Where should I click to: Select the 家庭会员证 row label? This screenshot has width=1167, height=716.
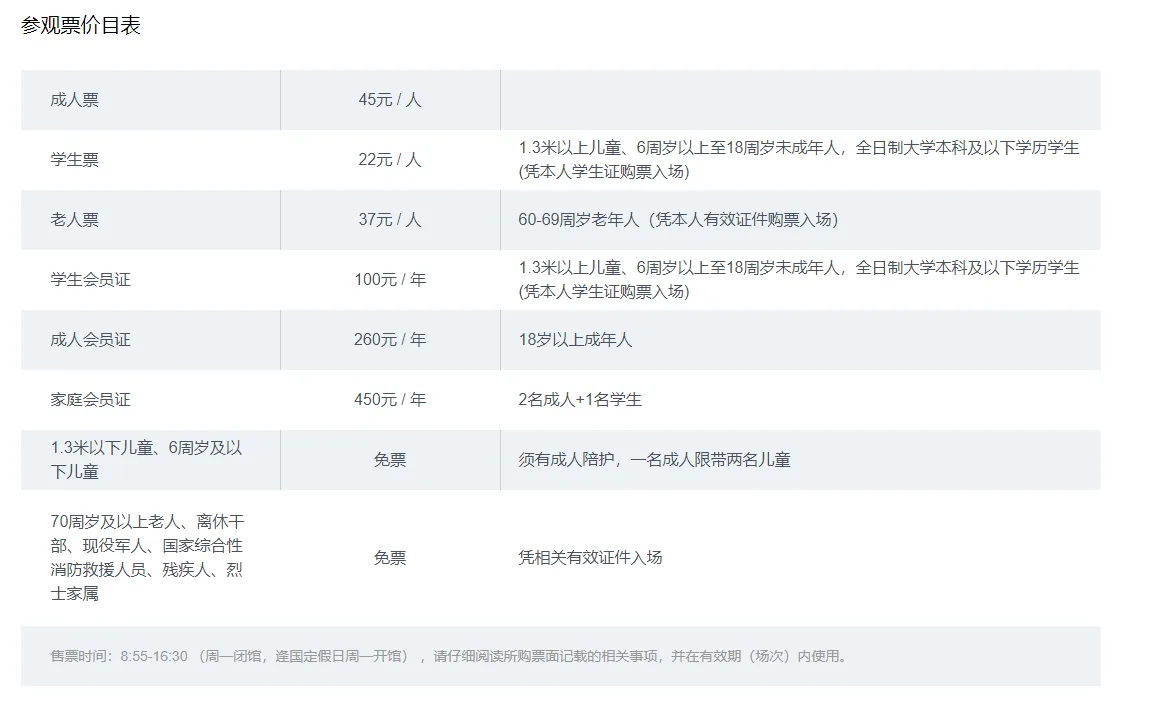[x=90, y=400]
